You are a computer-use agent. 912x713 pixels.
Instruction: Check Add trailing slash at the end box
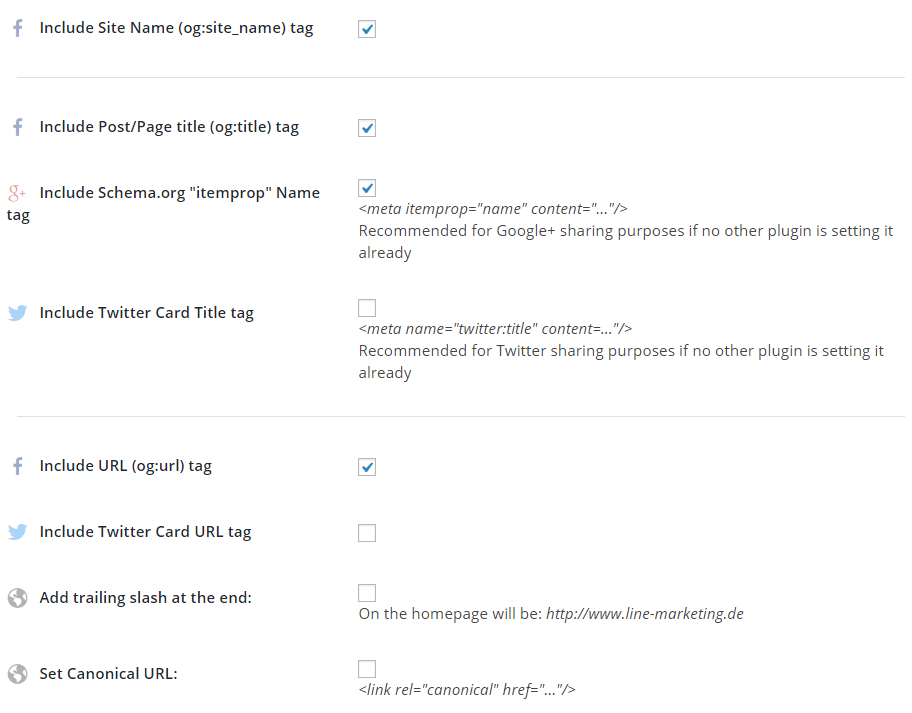point(367,593)
